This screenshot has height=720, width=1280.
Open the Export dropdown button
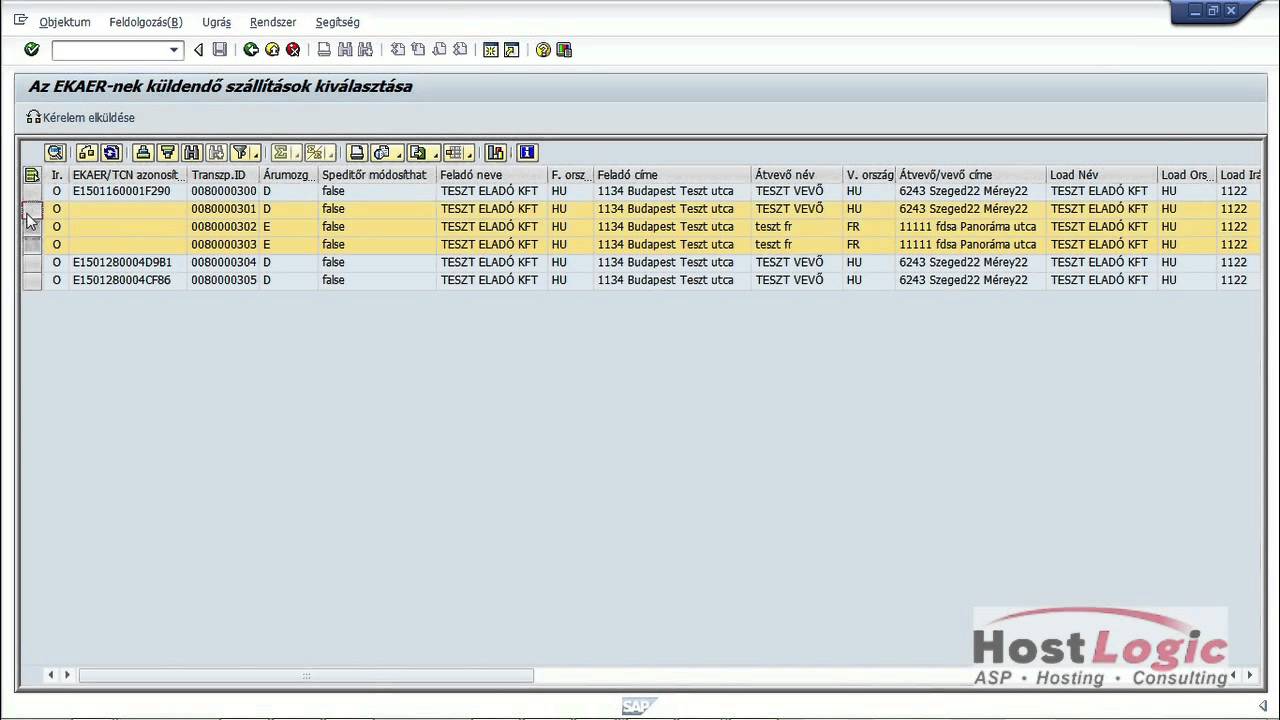click(424, 153)
